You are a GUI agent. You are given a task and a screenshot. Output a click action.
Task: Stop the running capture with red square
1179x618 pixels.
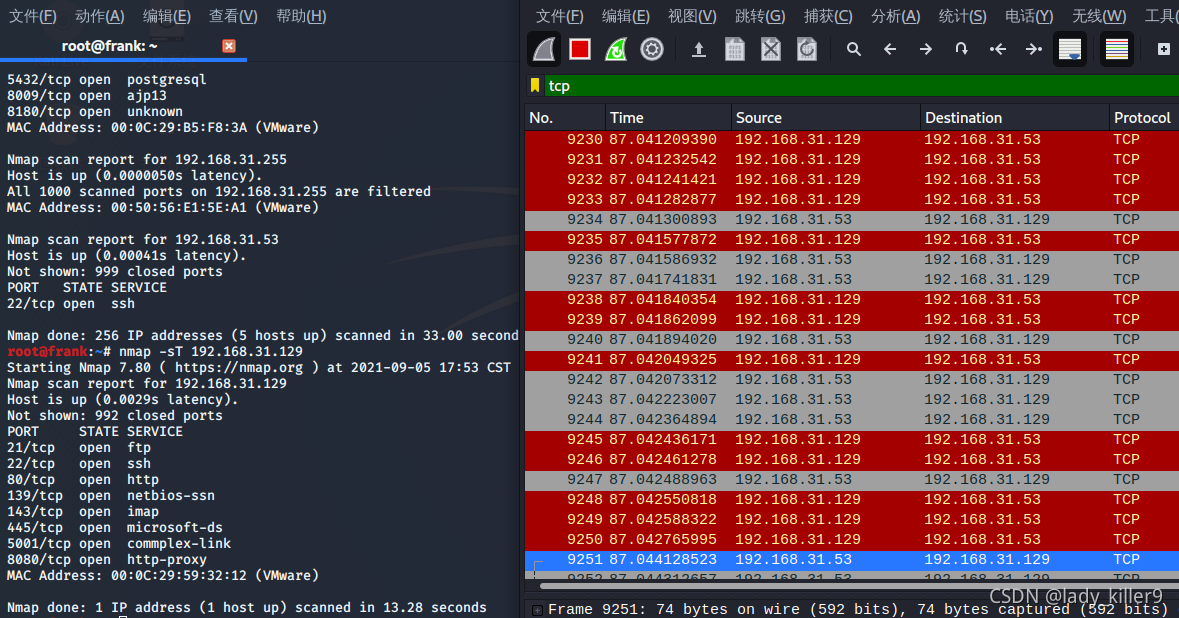[580, 50]
